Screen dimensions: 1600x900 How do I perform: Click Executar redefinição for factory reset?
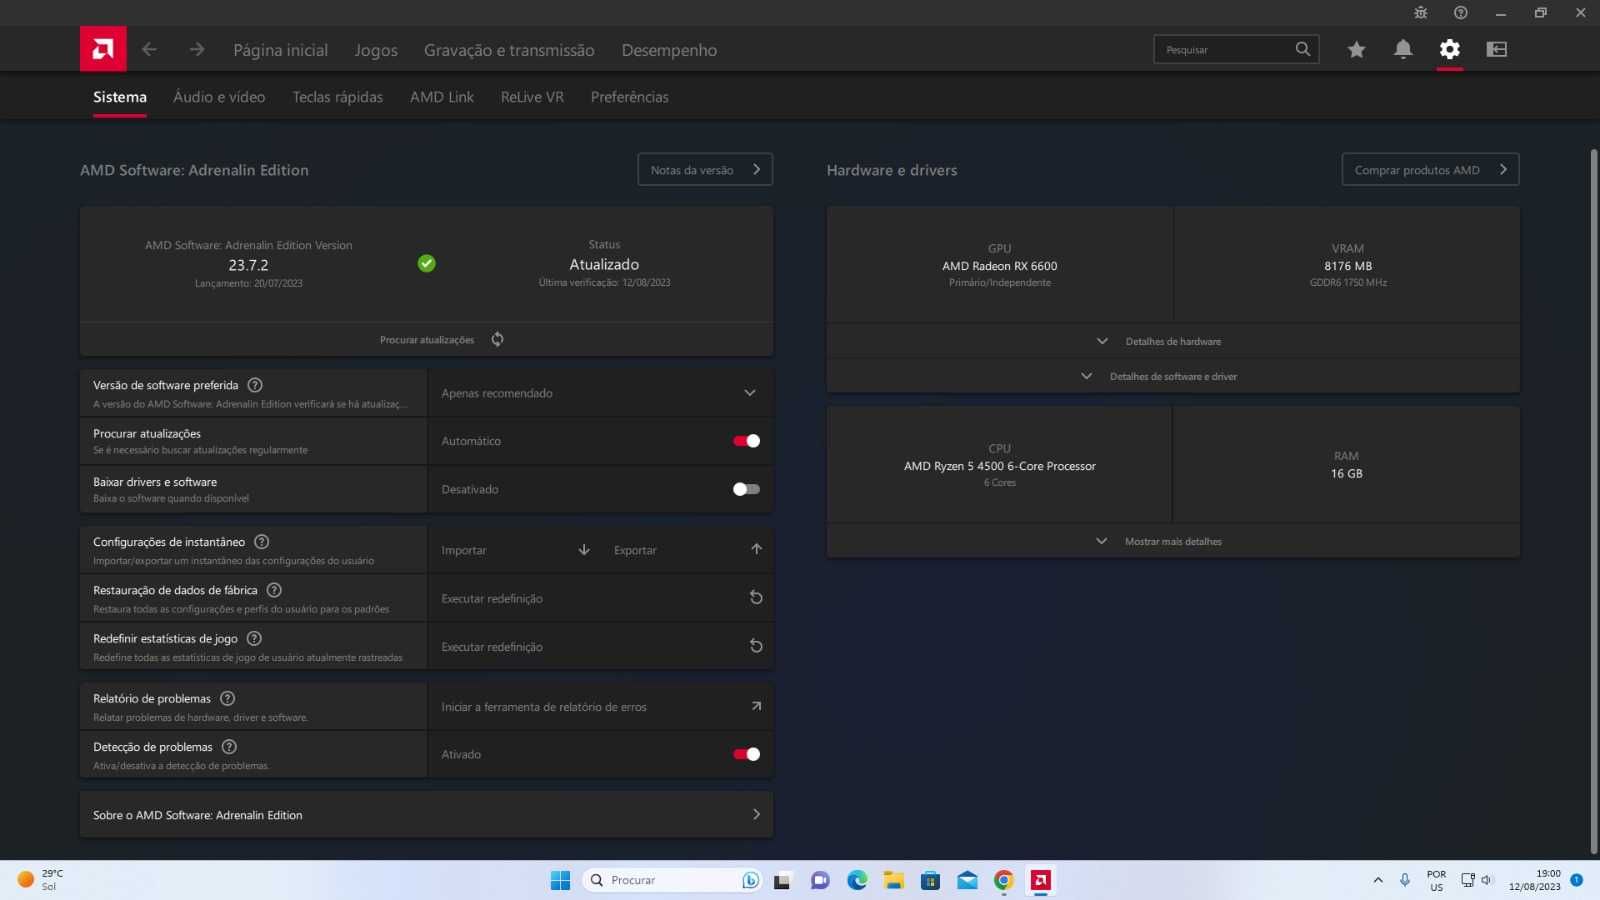click(x=600, y=598)
